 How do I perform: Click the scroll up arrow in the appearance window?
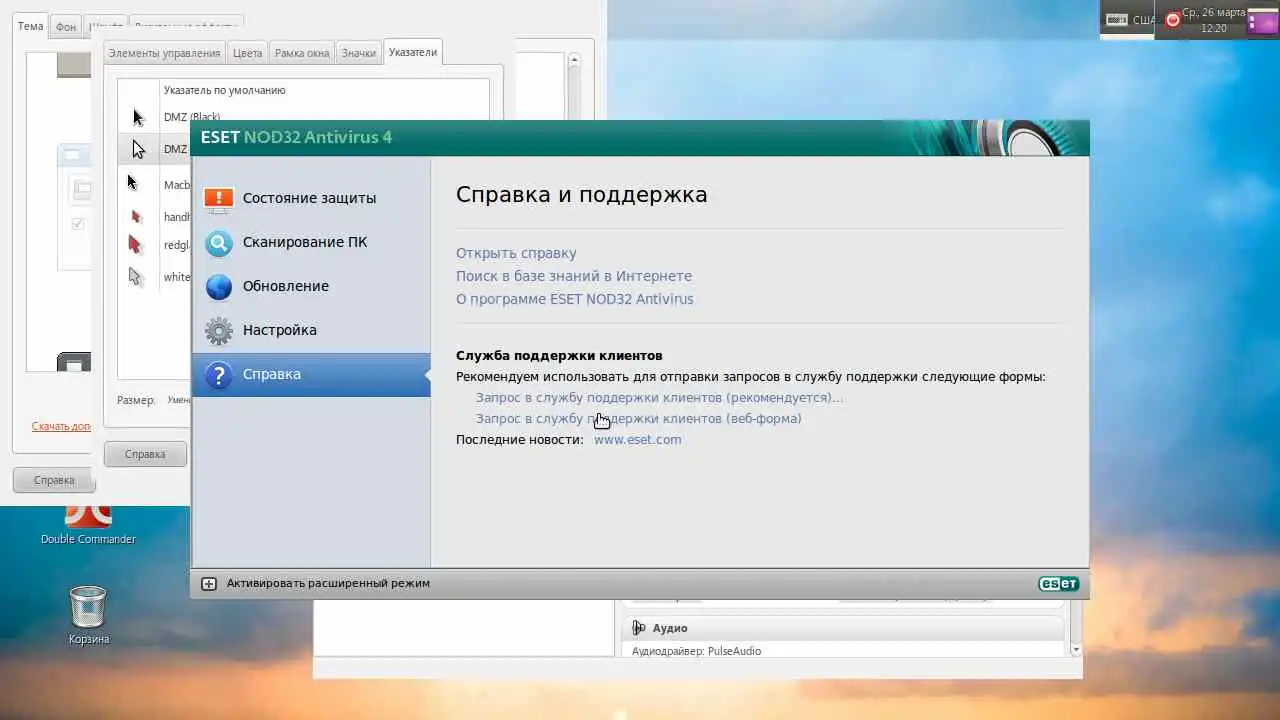[x=574, y=61]
